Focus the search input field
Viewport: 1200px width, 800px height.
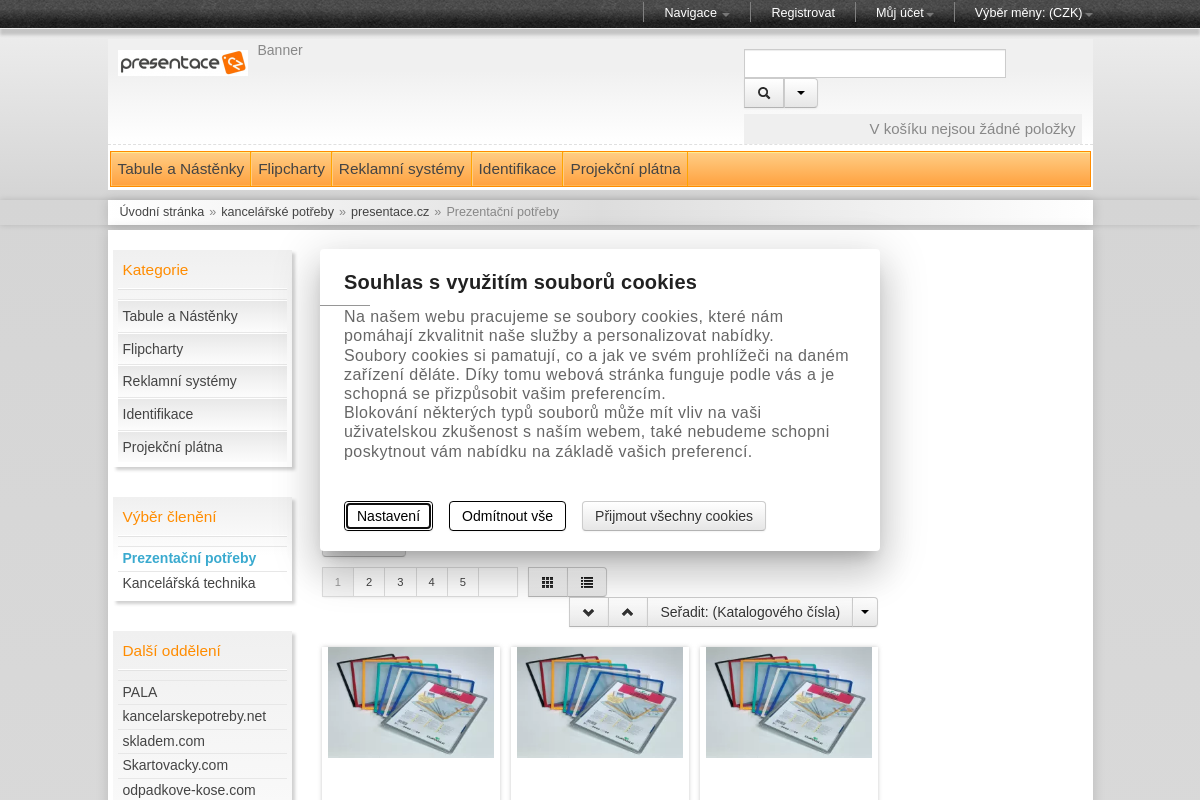click(x=875, y=63)
